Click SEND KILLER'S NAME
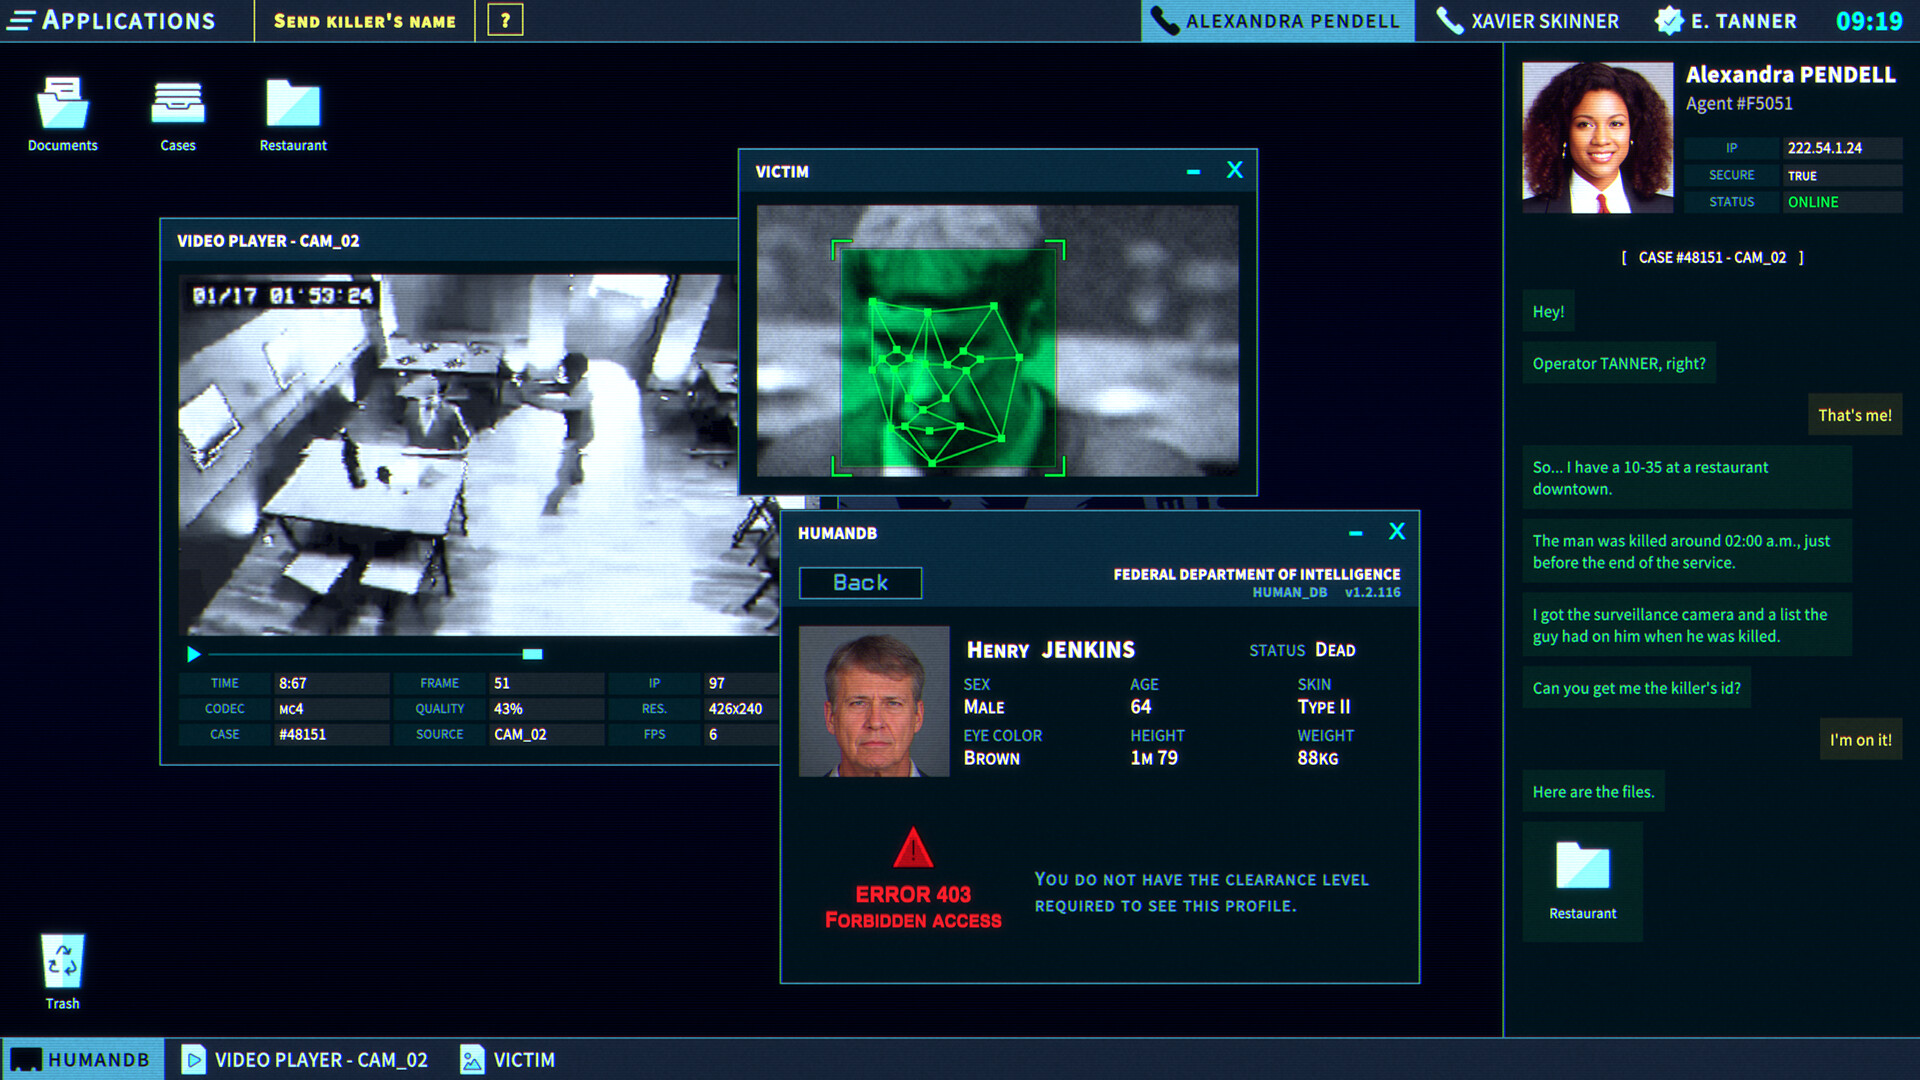The height and width of the screenshot is (1080, 1920). (x=364, y=20)
